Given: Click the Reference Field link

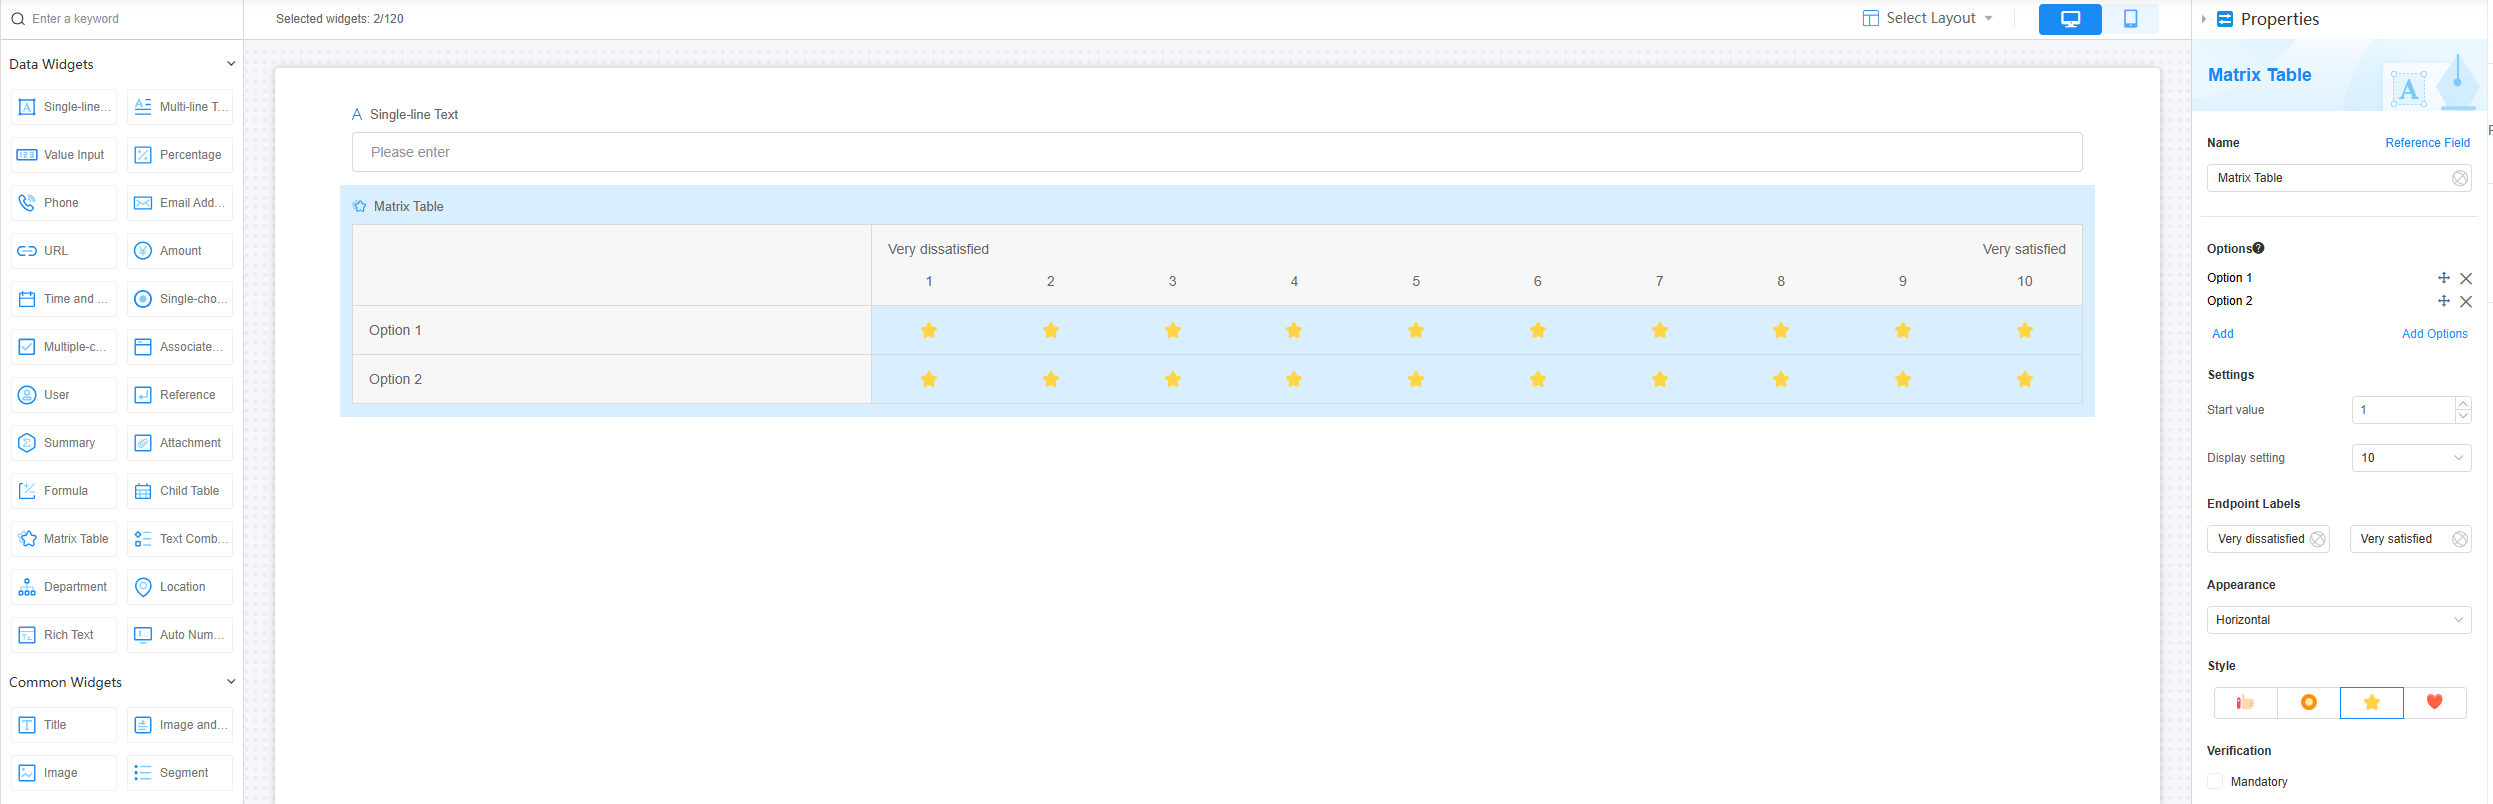Looking at the screenshot, I should (x=2427, y=143).
